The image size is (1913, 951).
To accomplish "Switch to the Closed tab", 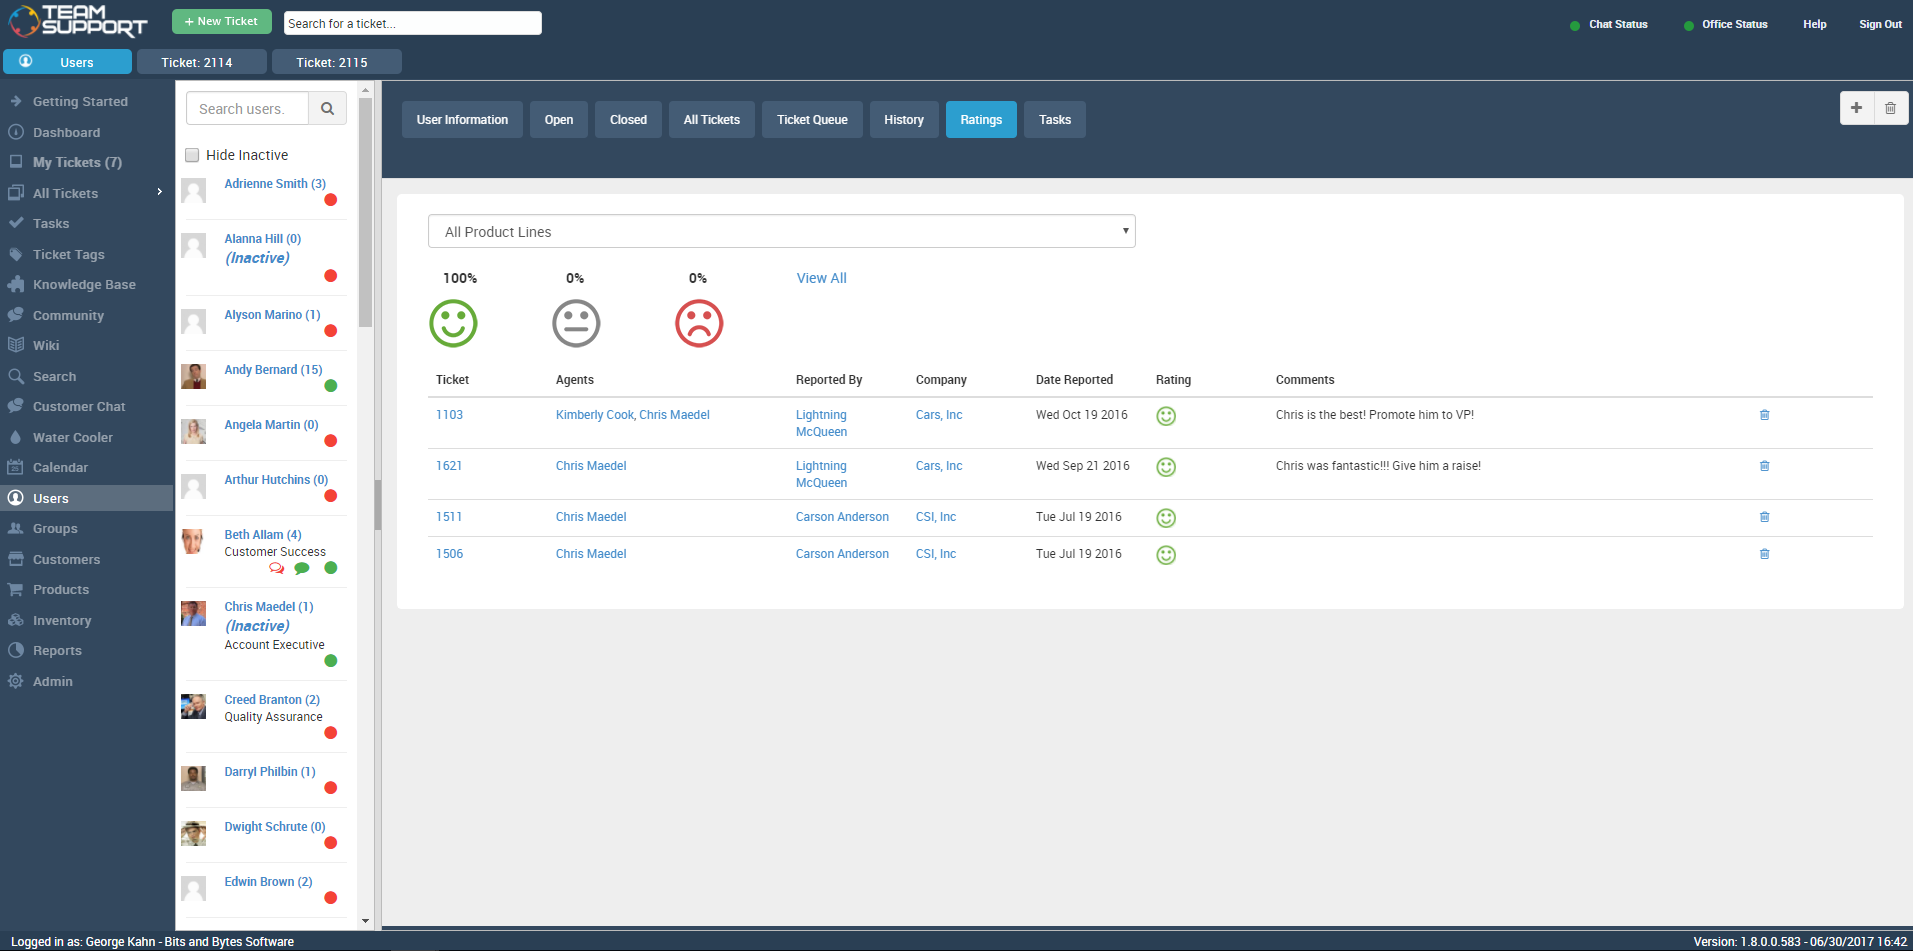I will tap(628, 120).
